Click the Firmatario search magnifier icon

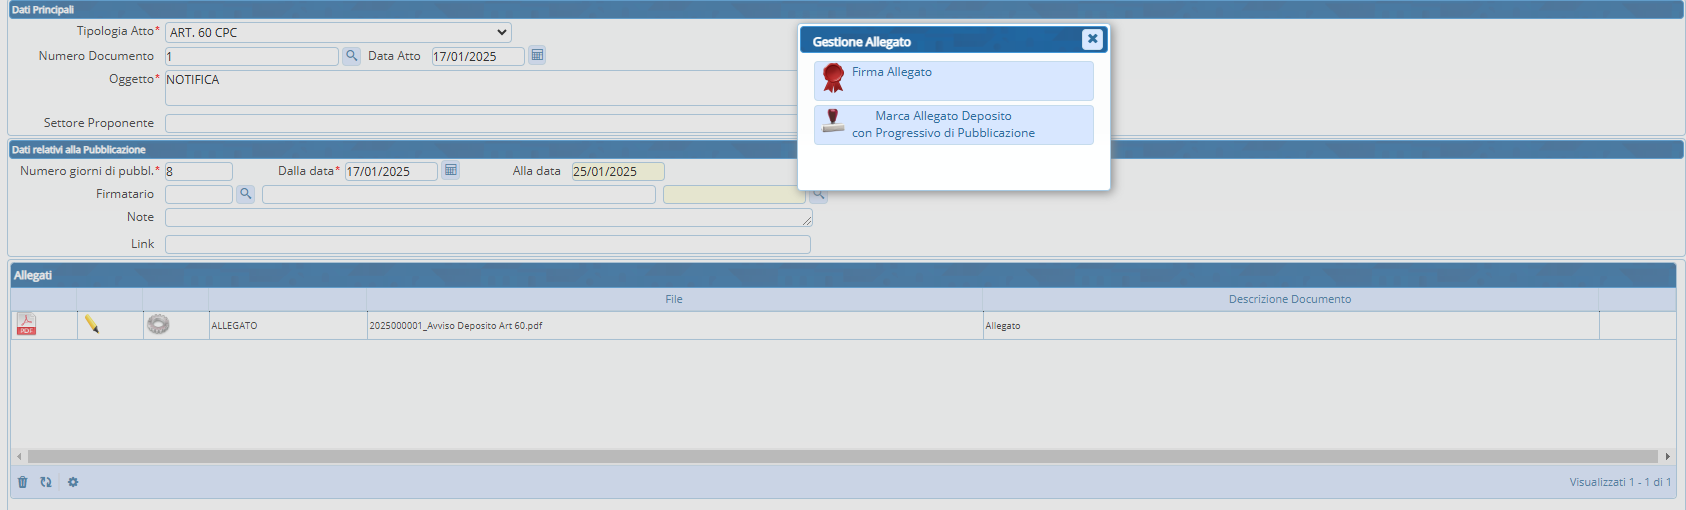click(245, 194)
